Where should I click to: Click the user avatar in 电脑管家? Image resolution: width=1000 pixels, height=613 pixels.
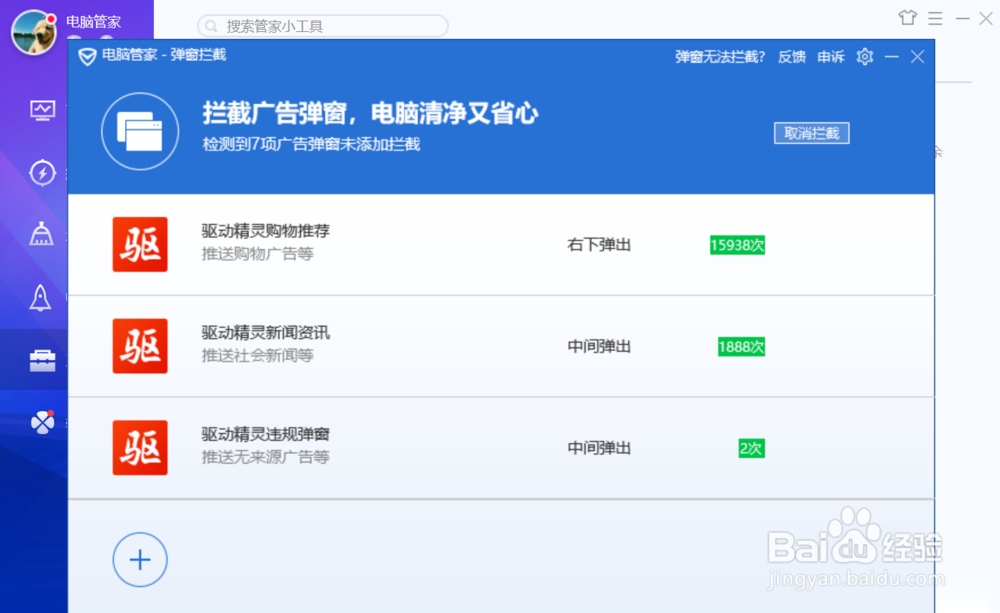coord(33,33)
